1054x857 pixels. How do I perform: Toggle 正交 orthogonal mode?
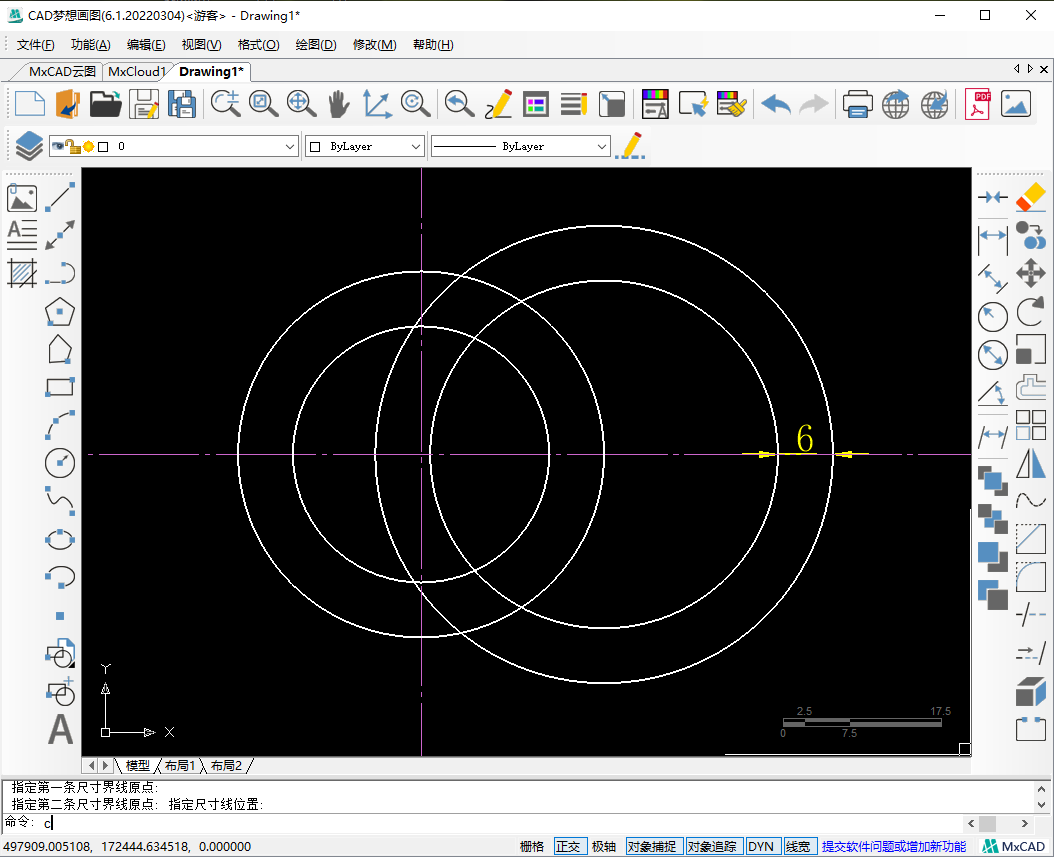click(570, 845)
